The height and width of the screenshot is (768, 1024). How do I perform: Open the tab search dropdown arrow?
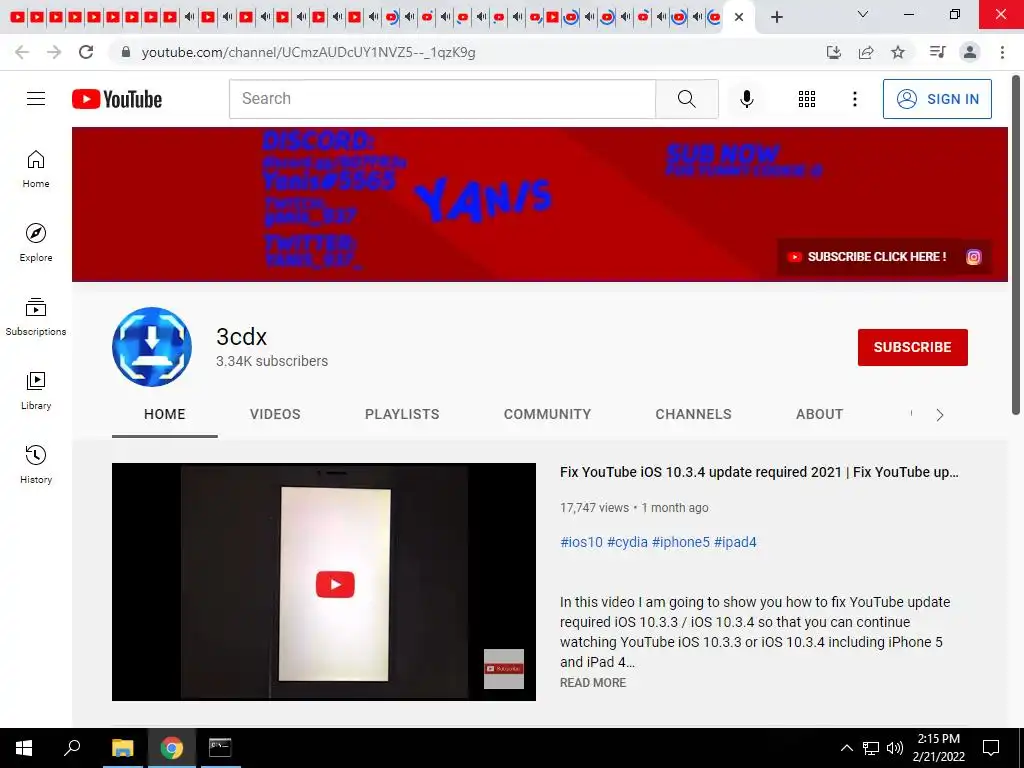point(862,14)
